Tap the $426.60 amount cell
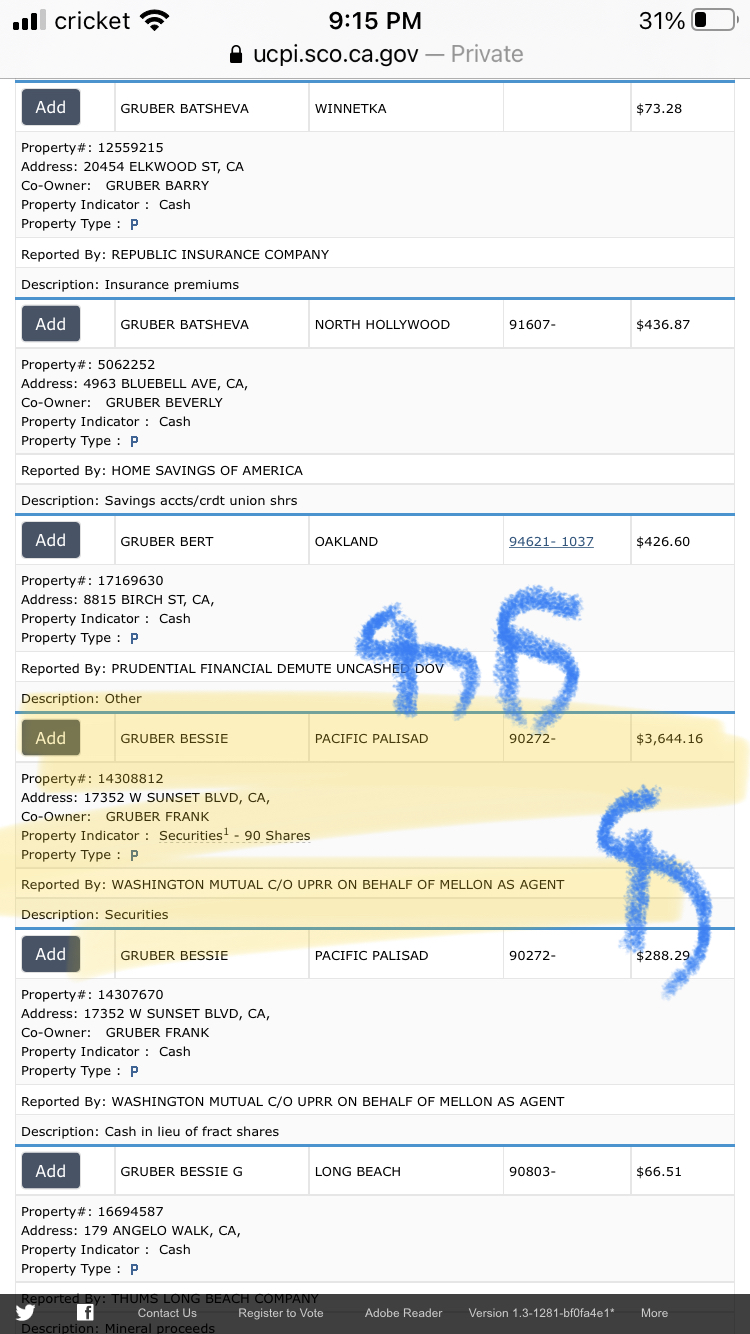 point(682,541)
